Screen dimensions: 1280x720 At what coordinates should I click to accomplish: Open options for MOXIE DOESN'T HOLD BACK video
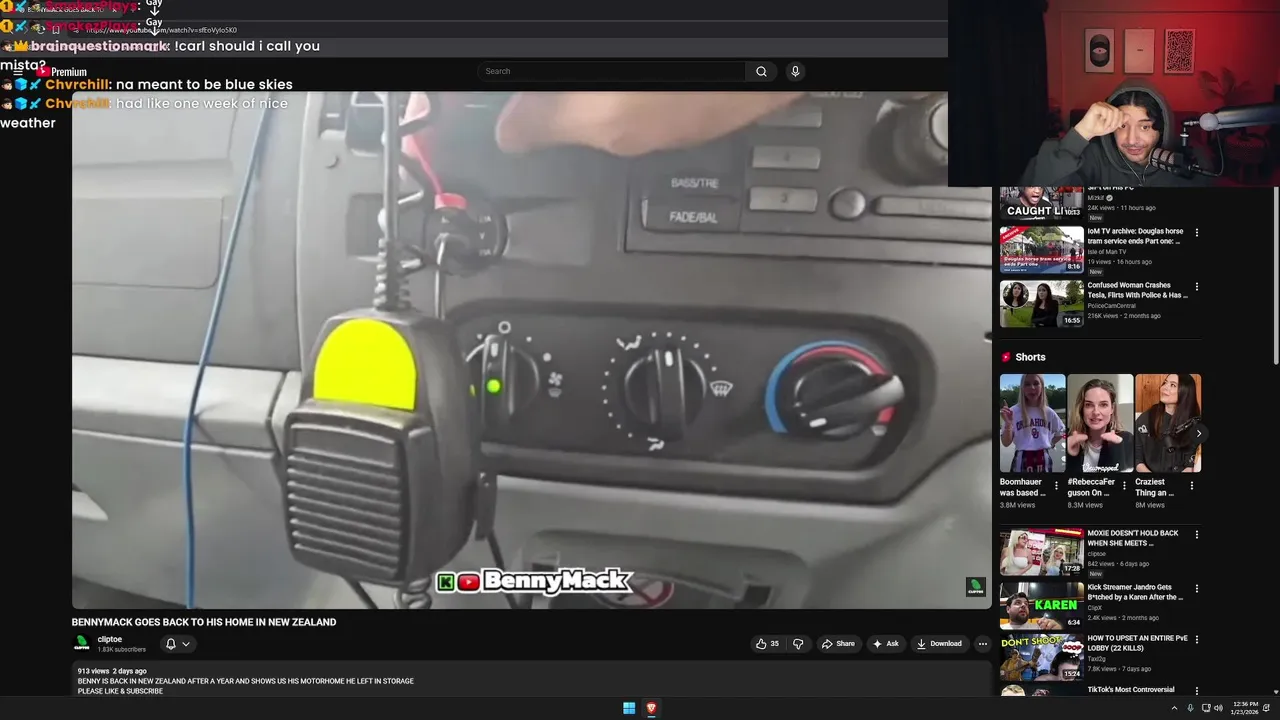(x=1196, y=535)
